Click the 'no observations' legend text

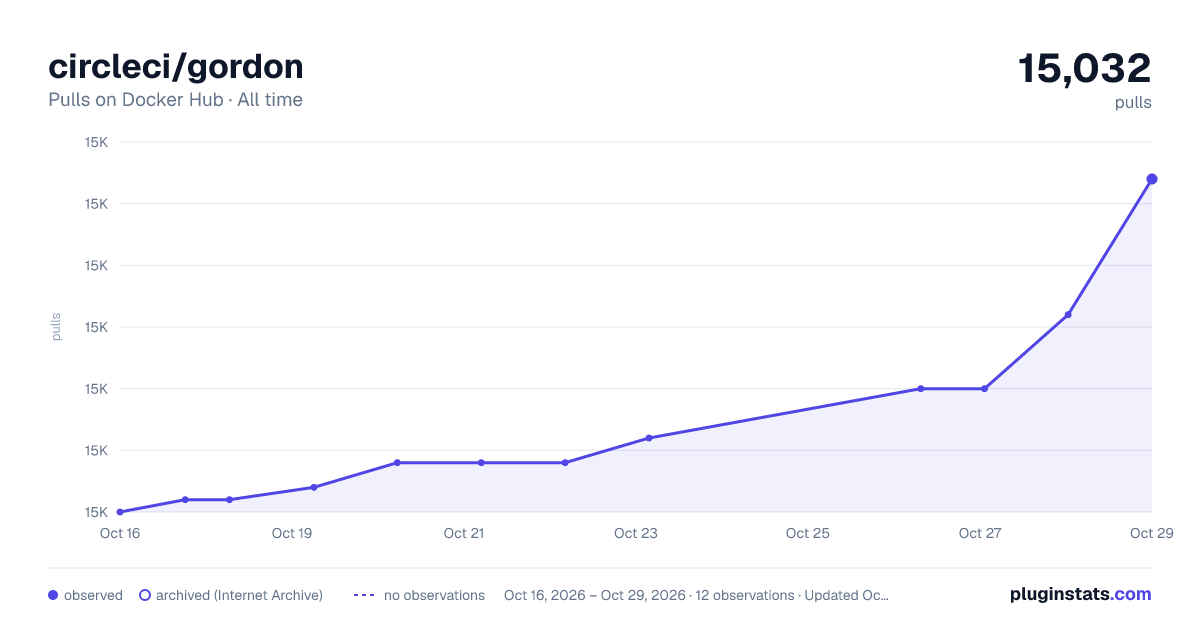click(434, 595)
